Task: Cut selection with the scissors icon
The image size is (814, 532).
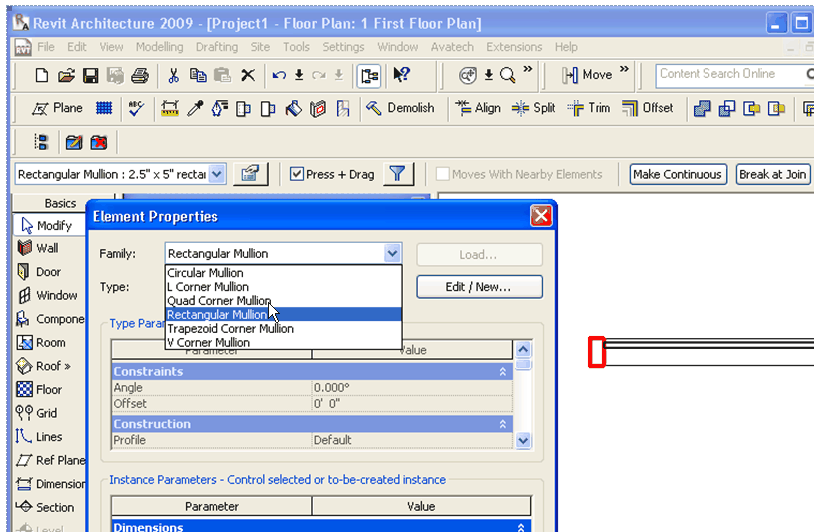Action: click(x=173, y=76)
